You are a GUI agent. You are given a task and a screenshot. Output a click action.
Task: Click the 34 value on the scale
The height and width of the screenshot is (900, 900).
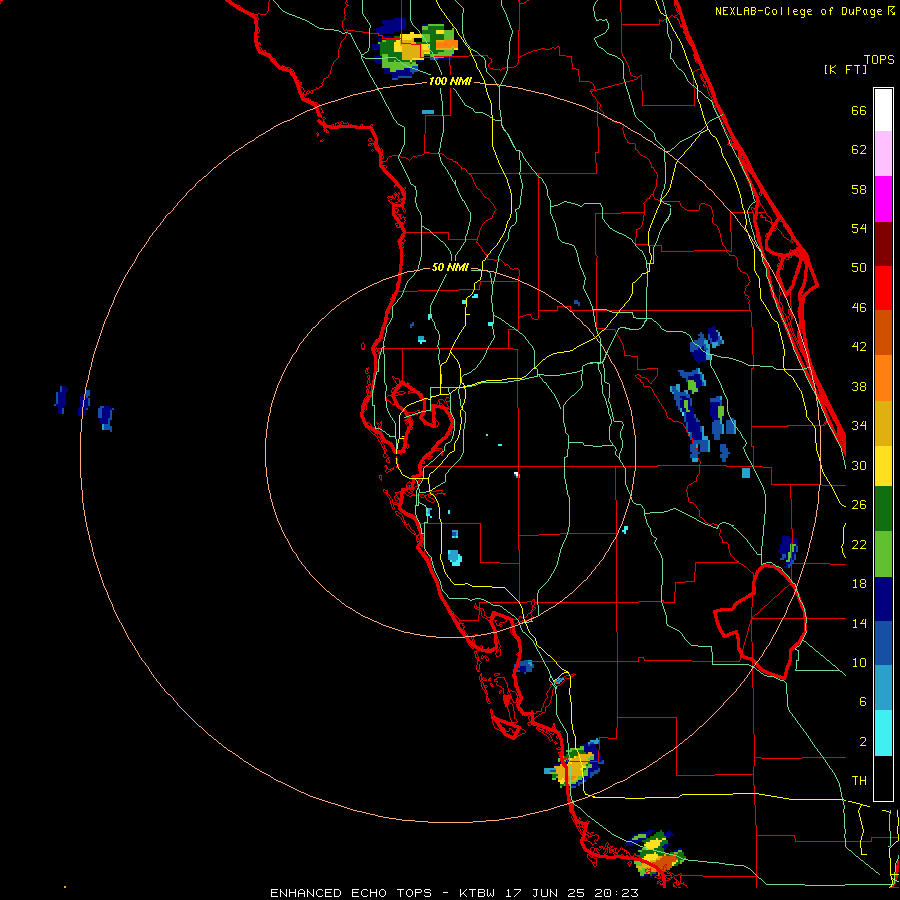pos(859,426)
